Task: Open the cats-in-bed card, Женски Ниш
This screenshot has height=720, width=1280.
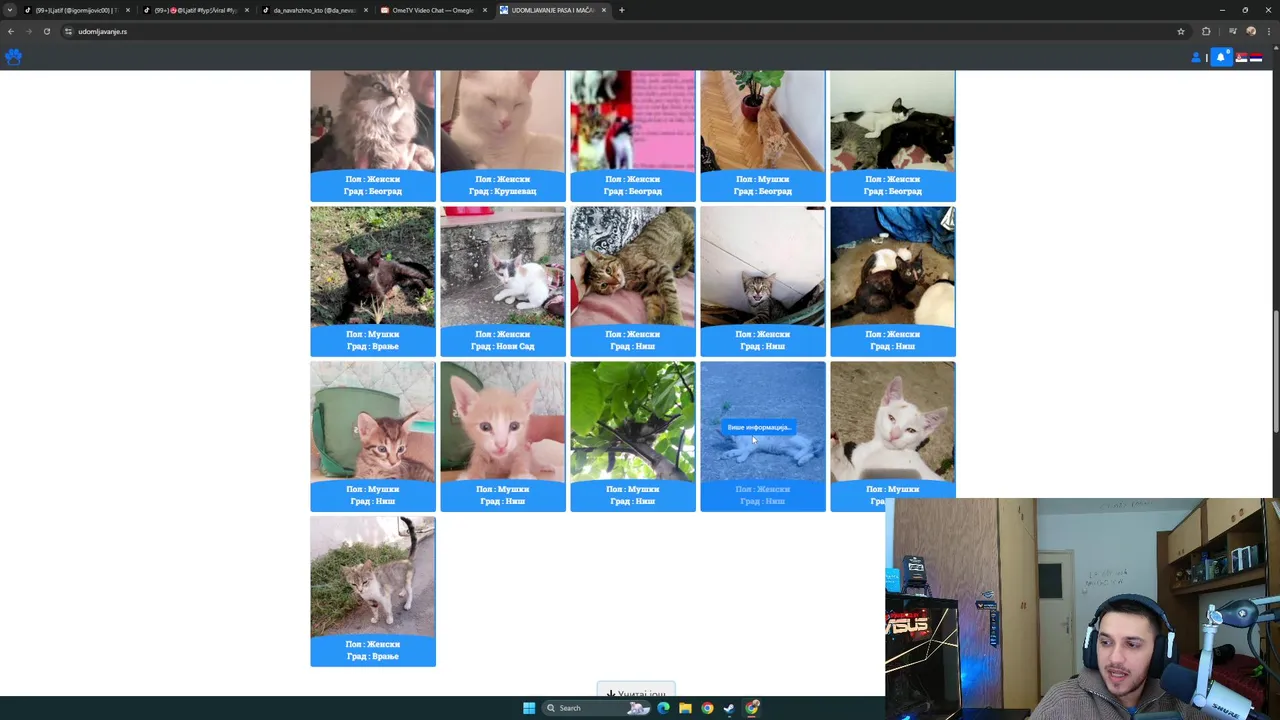Action: pos(893,281)
